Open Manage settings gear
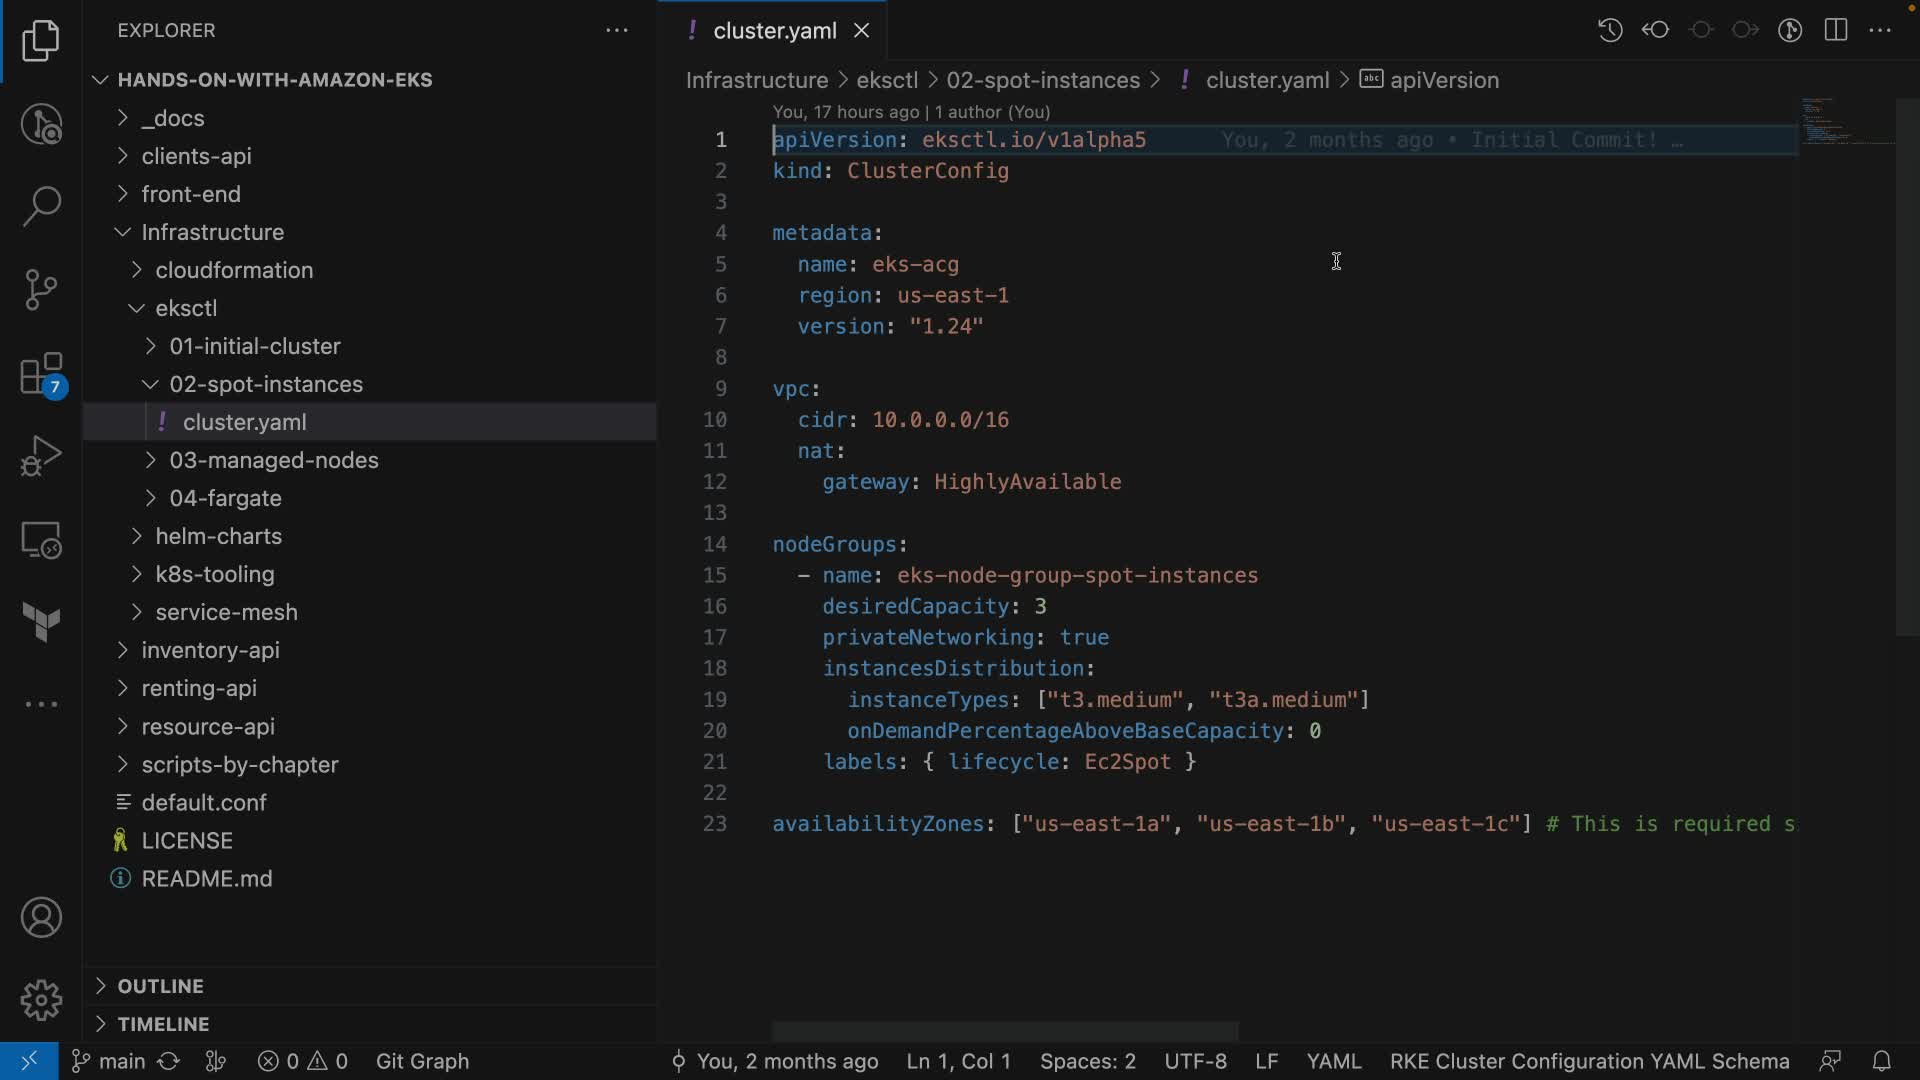This screenshot has width=1920, height=1080. (41, 1000)
